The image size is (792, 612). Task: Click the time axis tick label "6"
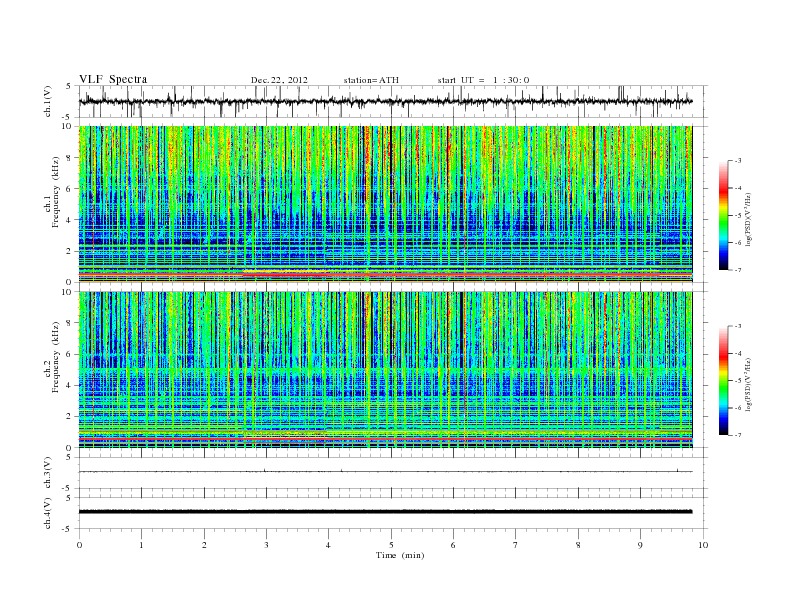(453, 545)
